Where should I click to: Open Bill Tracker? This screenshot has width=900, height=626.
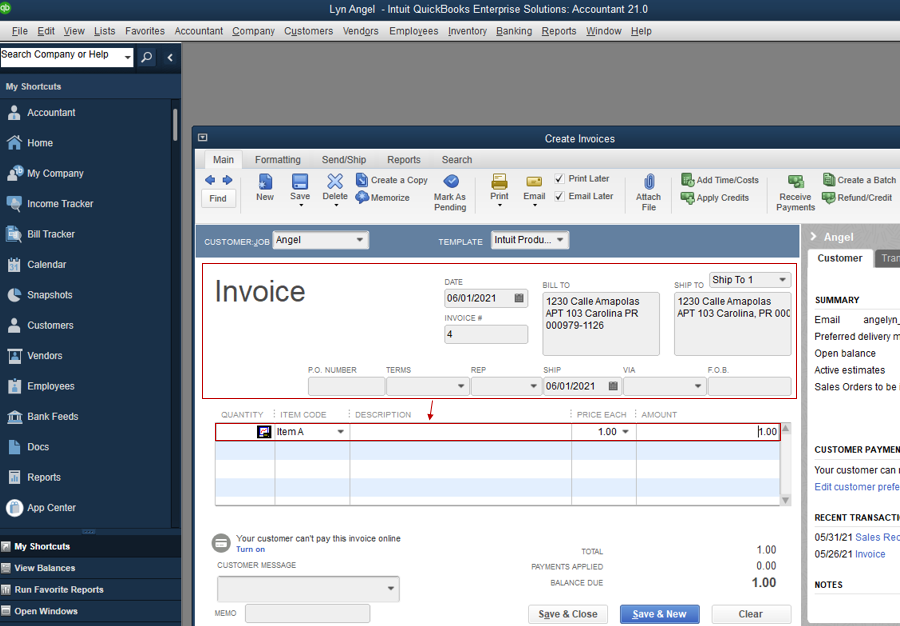click(x=41, y=234)
